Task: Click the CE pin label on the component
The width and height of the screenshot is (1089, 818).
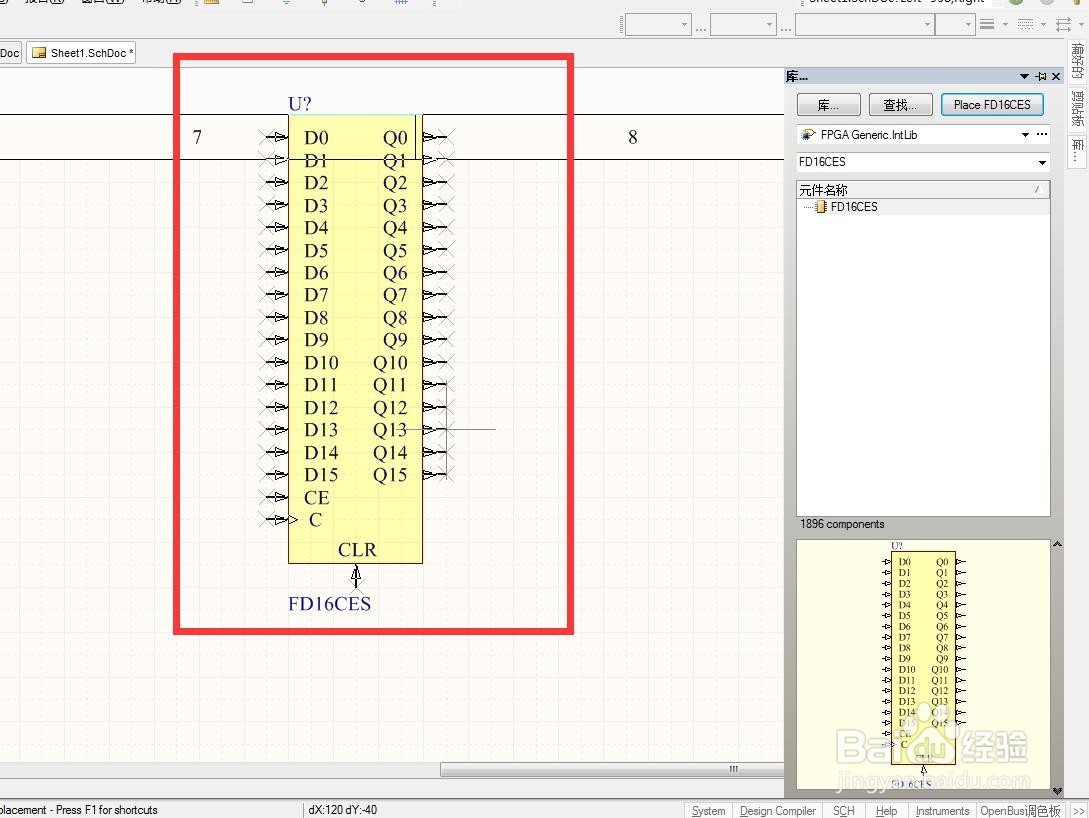Action: click(x=317, y=498)
